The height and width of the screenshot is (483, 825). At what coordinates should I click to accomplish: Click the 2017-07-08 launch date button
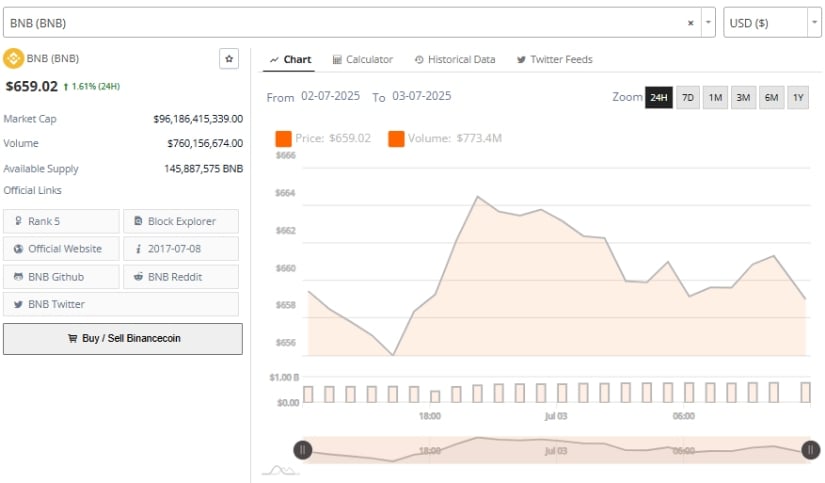point(181,248)
